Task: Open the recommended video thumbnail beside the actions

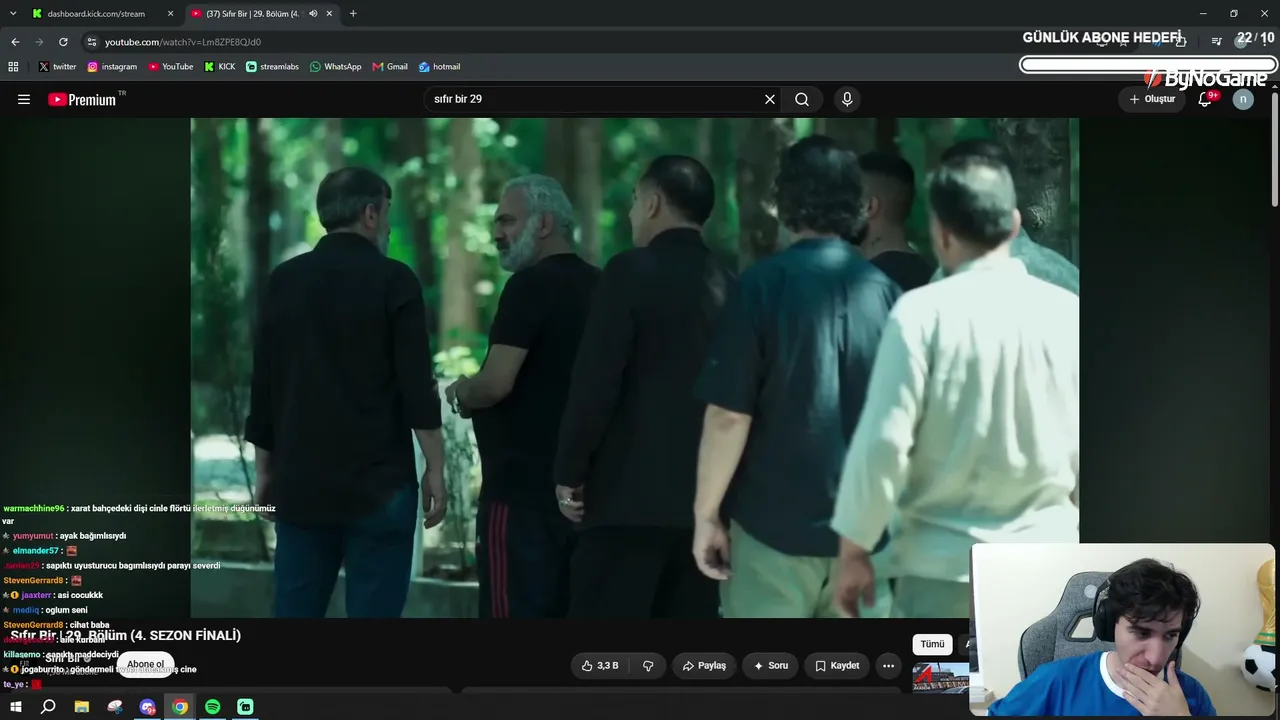Action: click(941, 677)
